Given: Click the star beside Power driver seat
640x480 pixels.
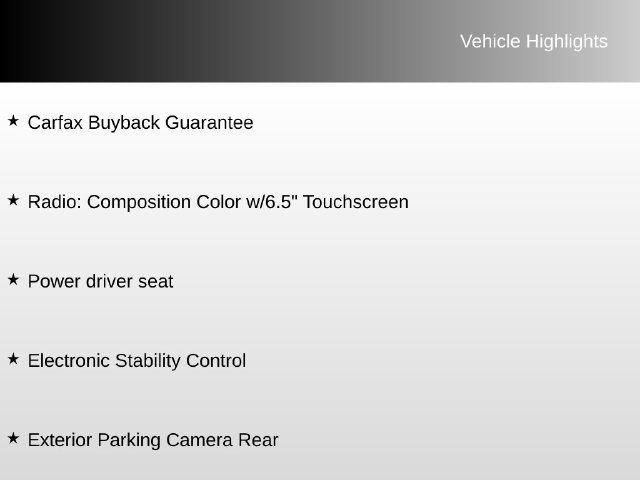Looking at the screenshot, I should coord(13,279).
